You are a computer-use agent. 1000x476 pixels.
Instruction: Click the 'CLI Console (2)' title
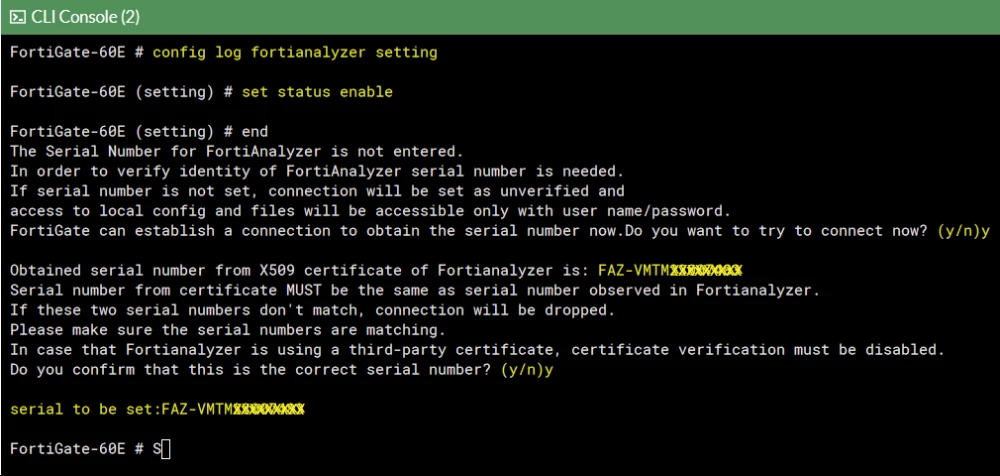85,17
